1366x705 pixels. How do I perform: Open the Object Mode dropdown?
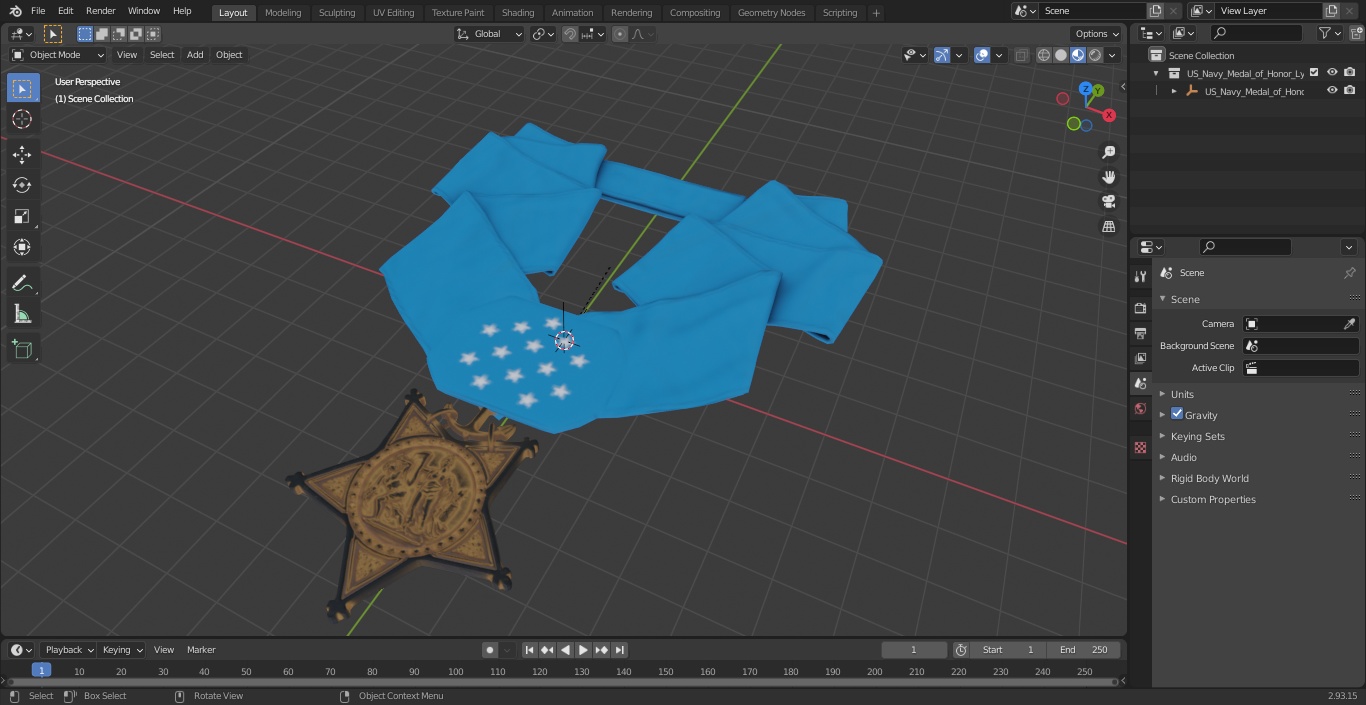pyautogui.click(x=58, y=55)
